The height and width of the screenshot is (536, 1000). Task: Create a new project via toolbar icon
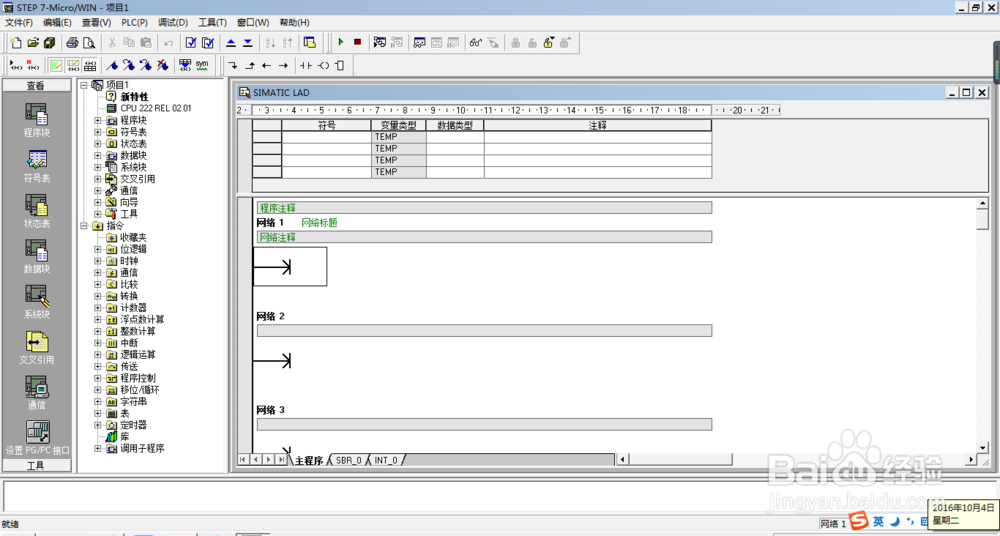(16, 43)
